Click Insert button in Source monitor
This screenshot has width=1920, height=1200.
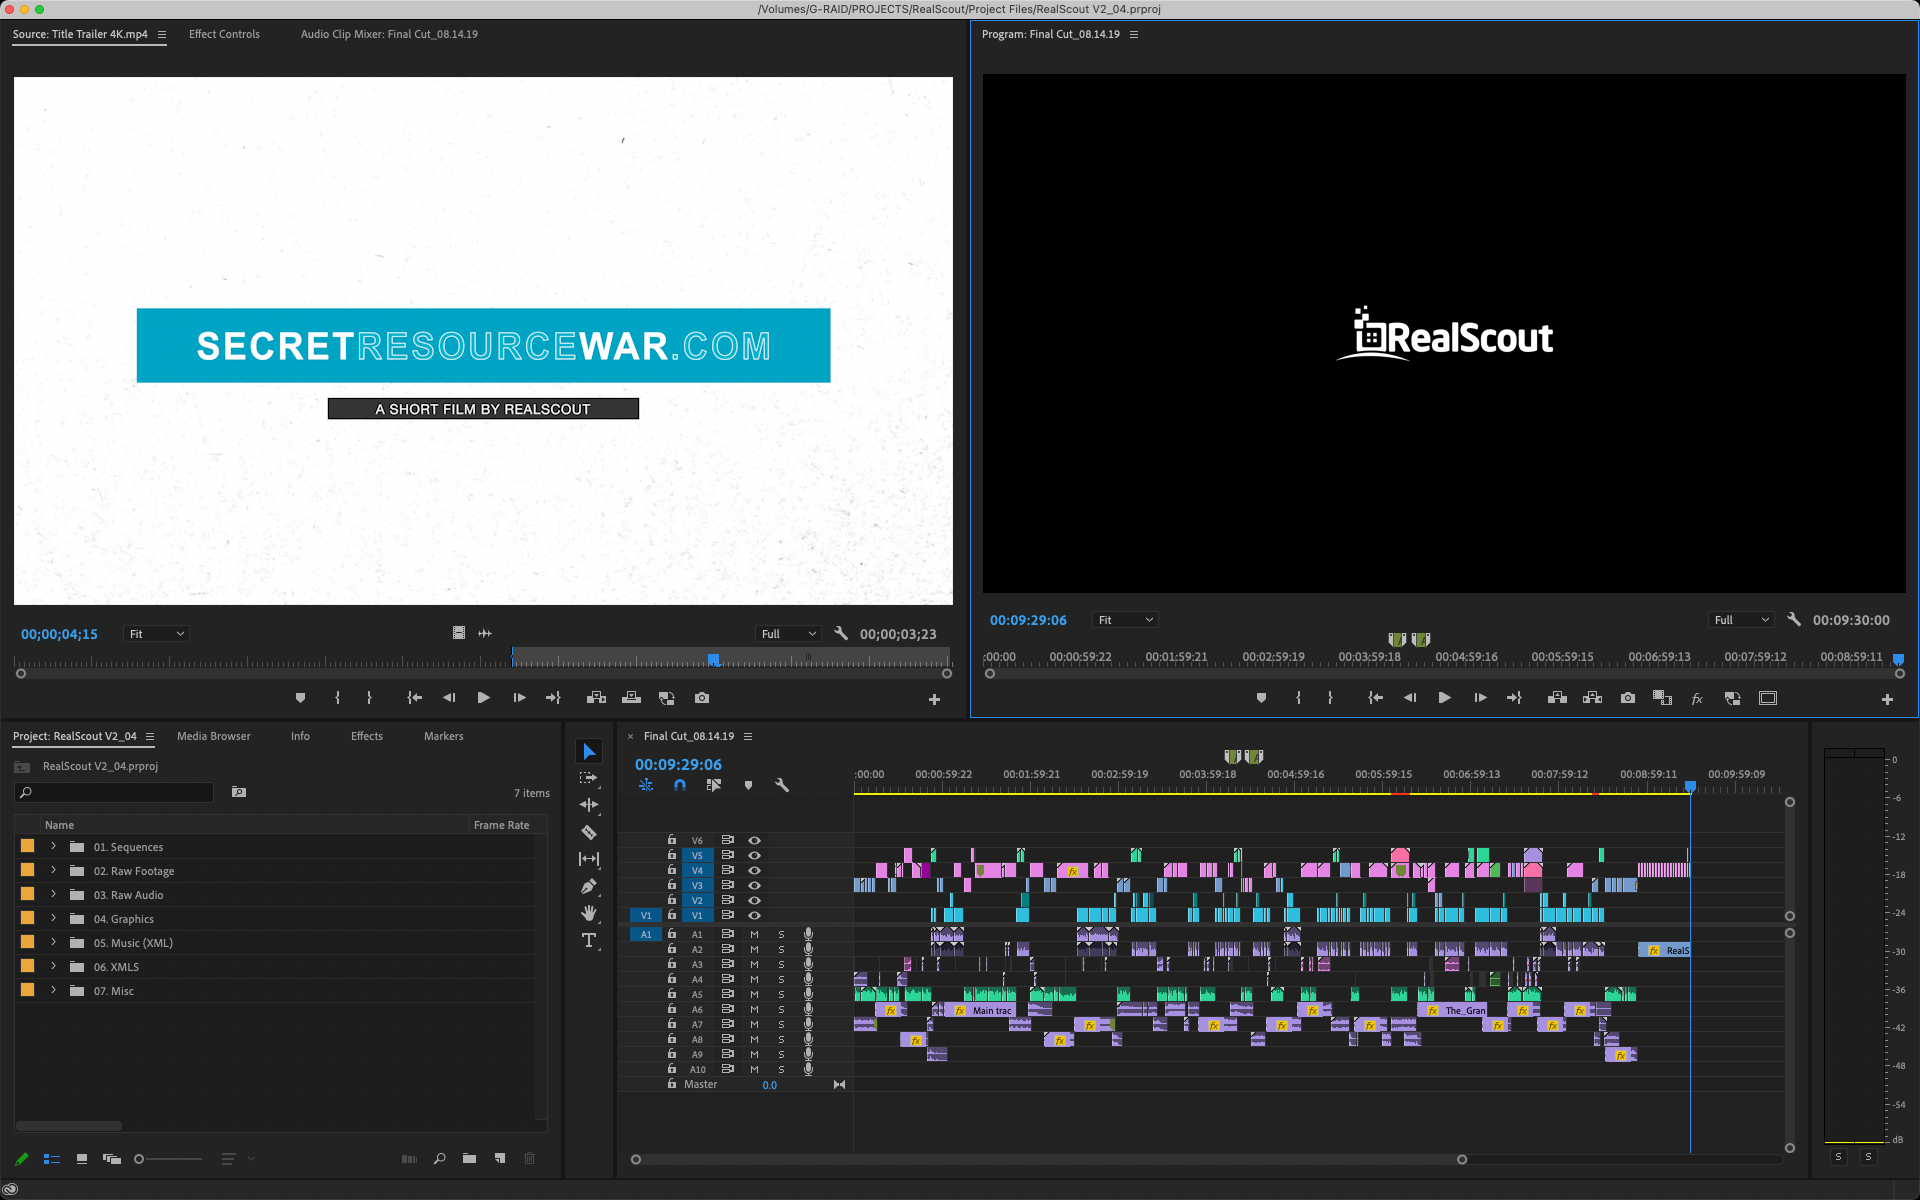pos(596,698)
